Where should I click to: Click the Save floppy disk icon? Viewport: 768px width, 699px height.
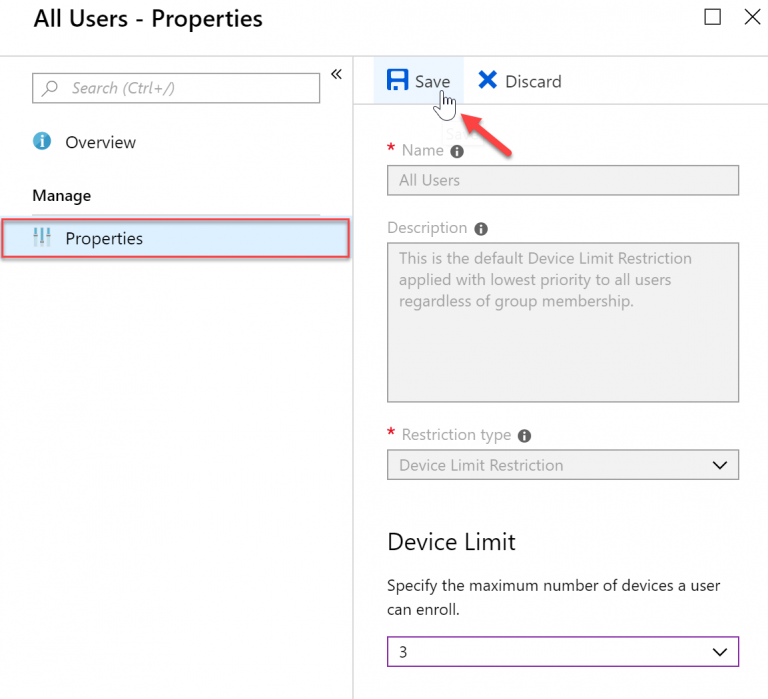point(397,80)
